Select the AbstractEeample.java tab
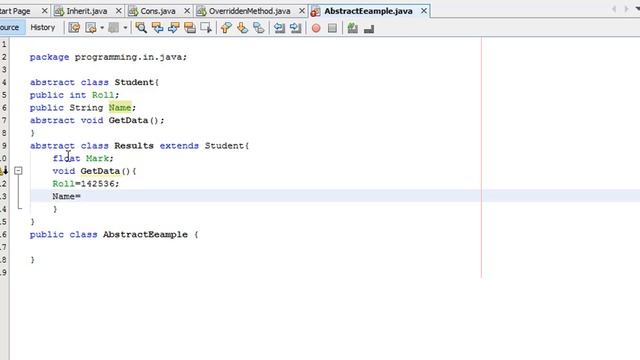This screenshot has width=640, height=360. pos(368,11)
